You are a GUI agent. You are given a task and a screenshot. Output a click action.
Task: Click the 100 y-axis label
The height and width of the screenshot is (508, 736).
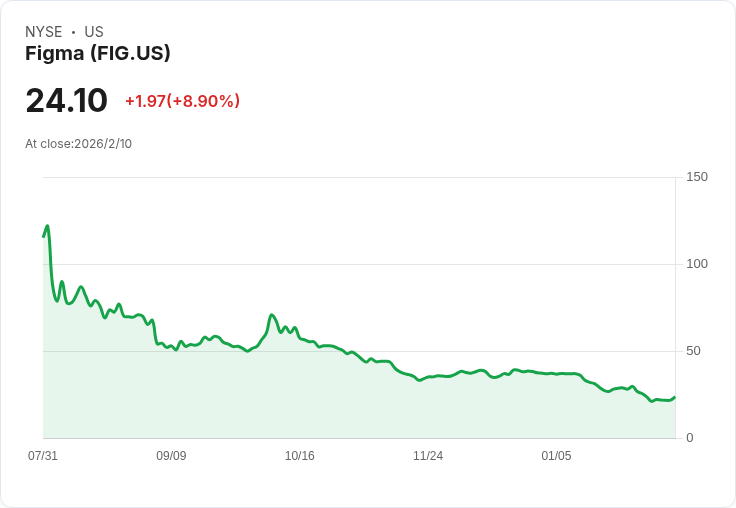(697, 264)
